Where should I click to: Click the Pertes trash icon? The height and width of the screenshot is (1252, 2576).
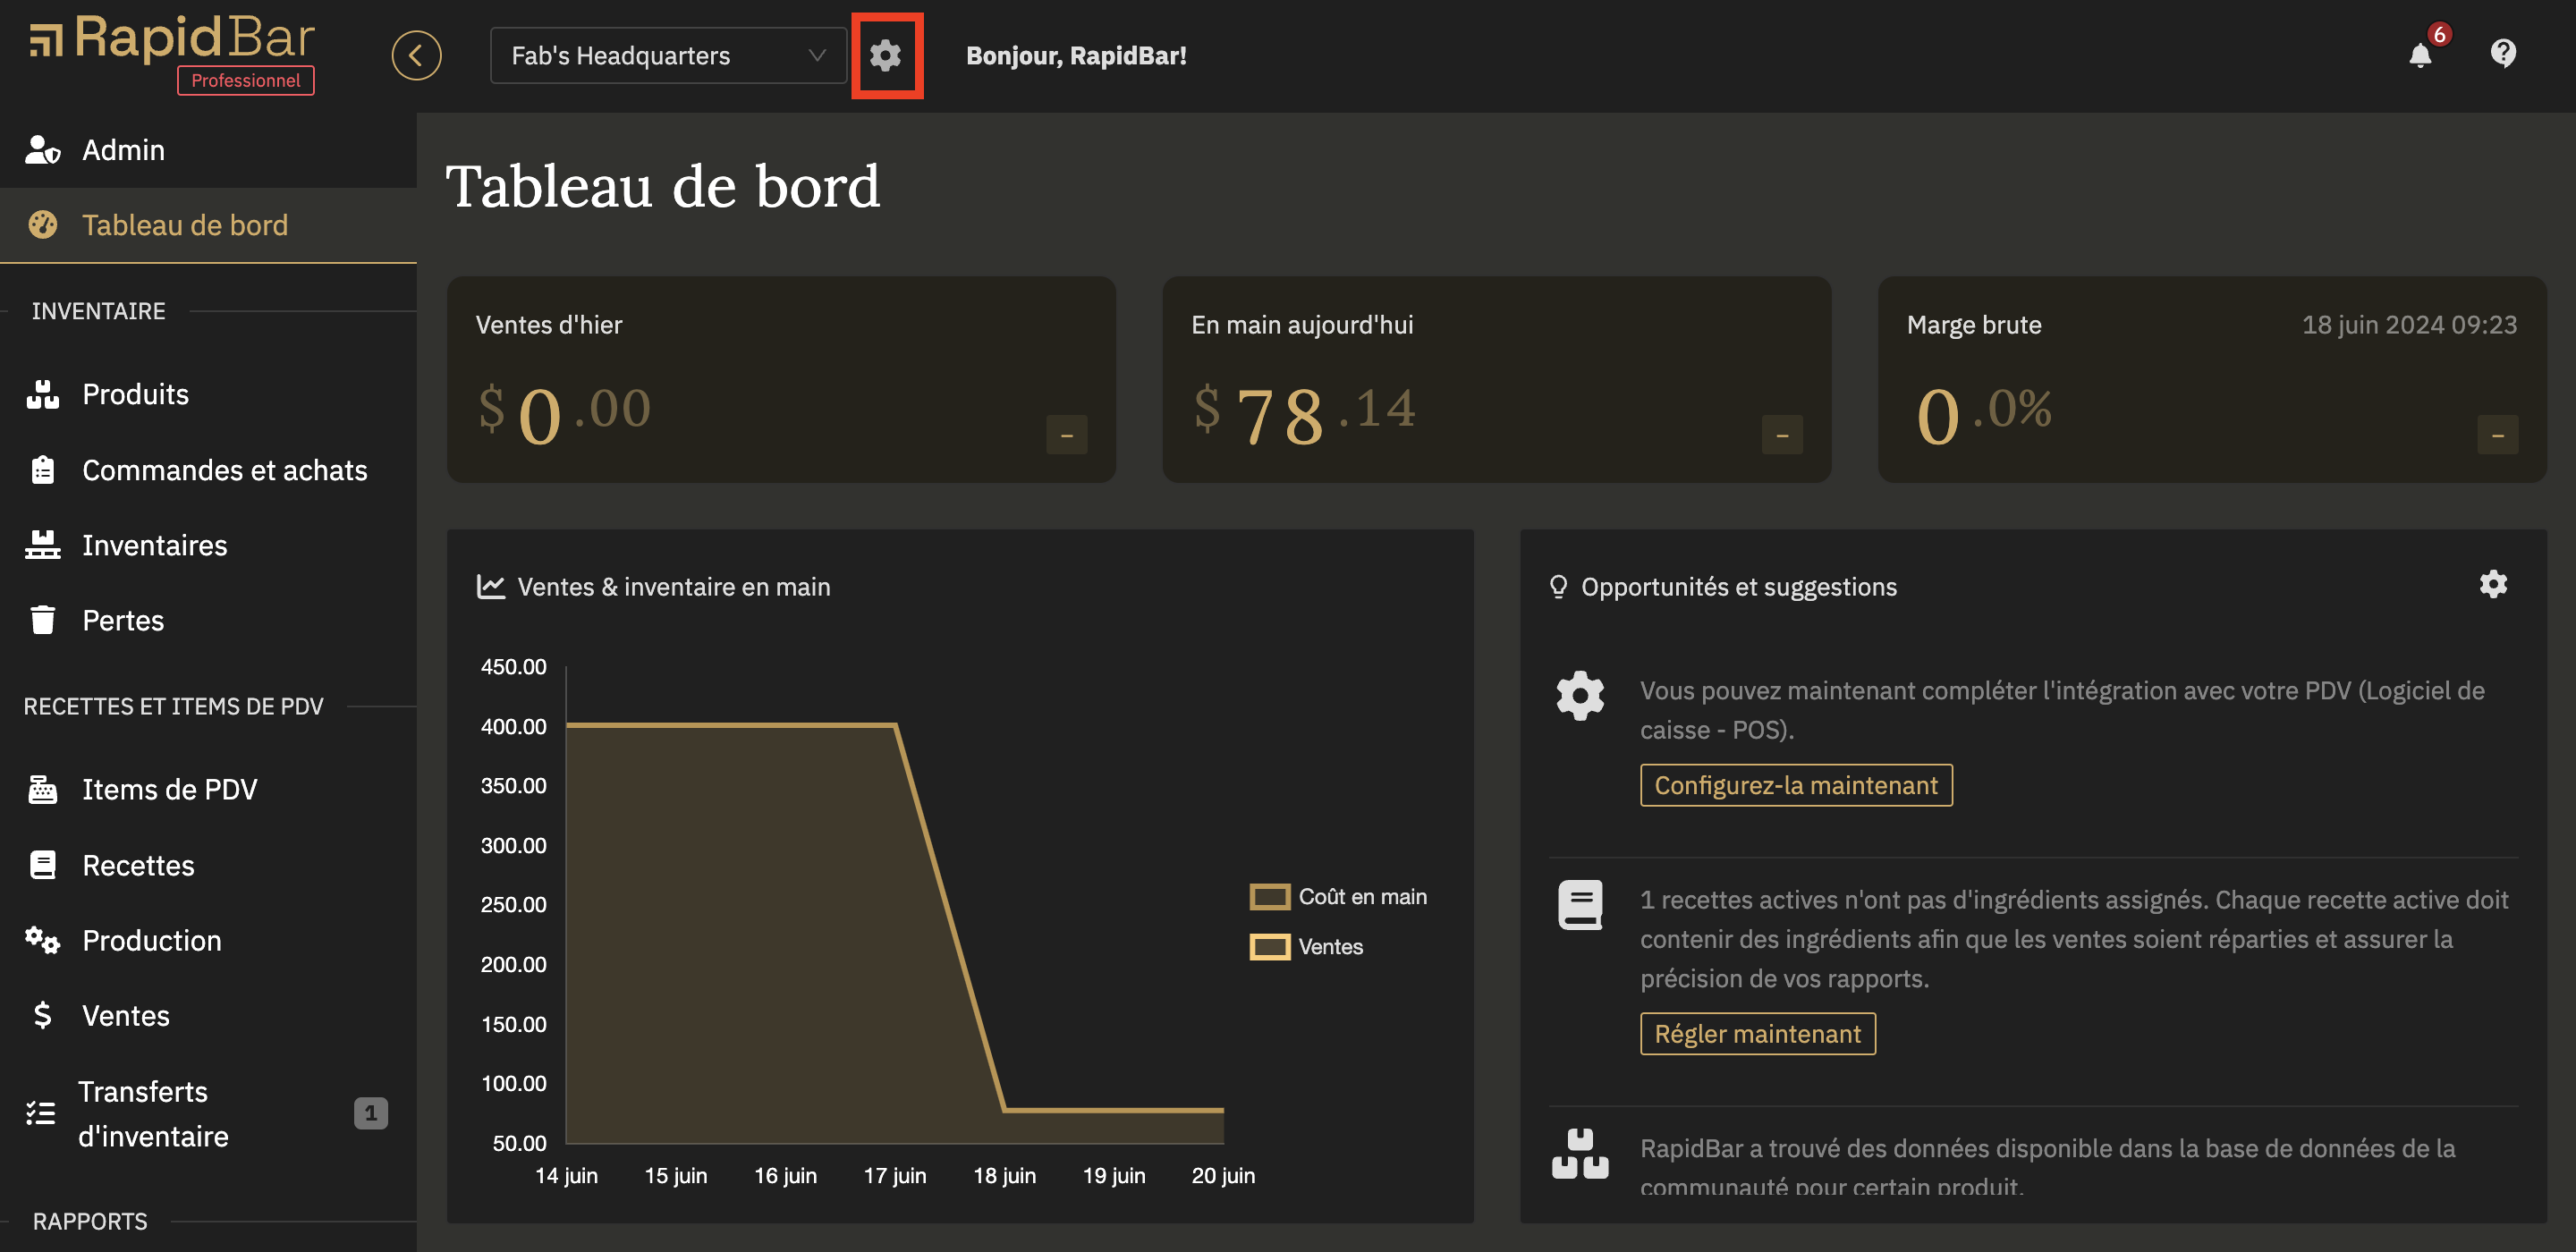42,620
